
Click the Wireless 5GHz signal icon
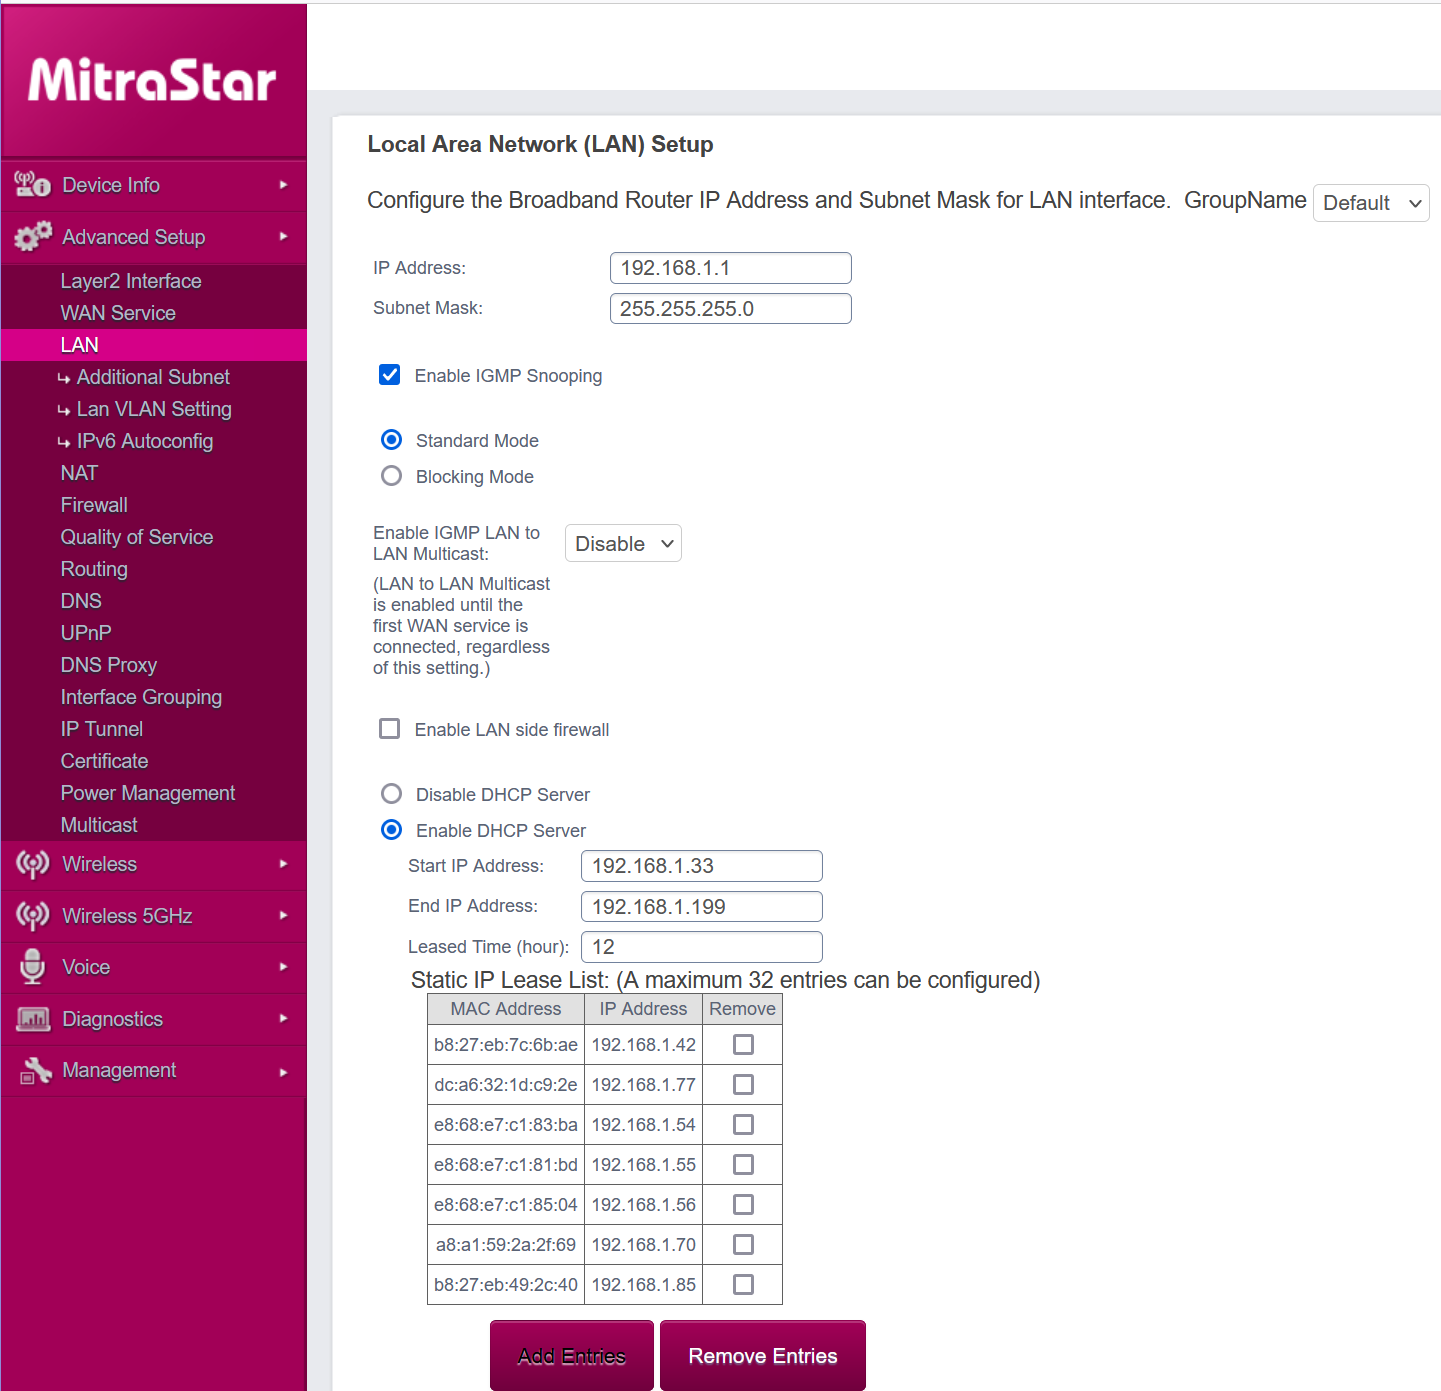(x=32, y=916)
